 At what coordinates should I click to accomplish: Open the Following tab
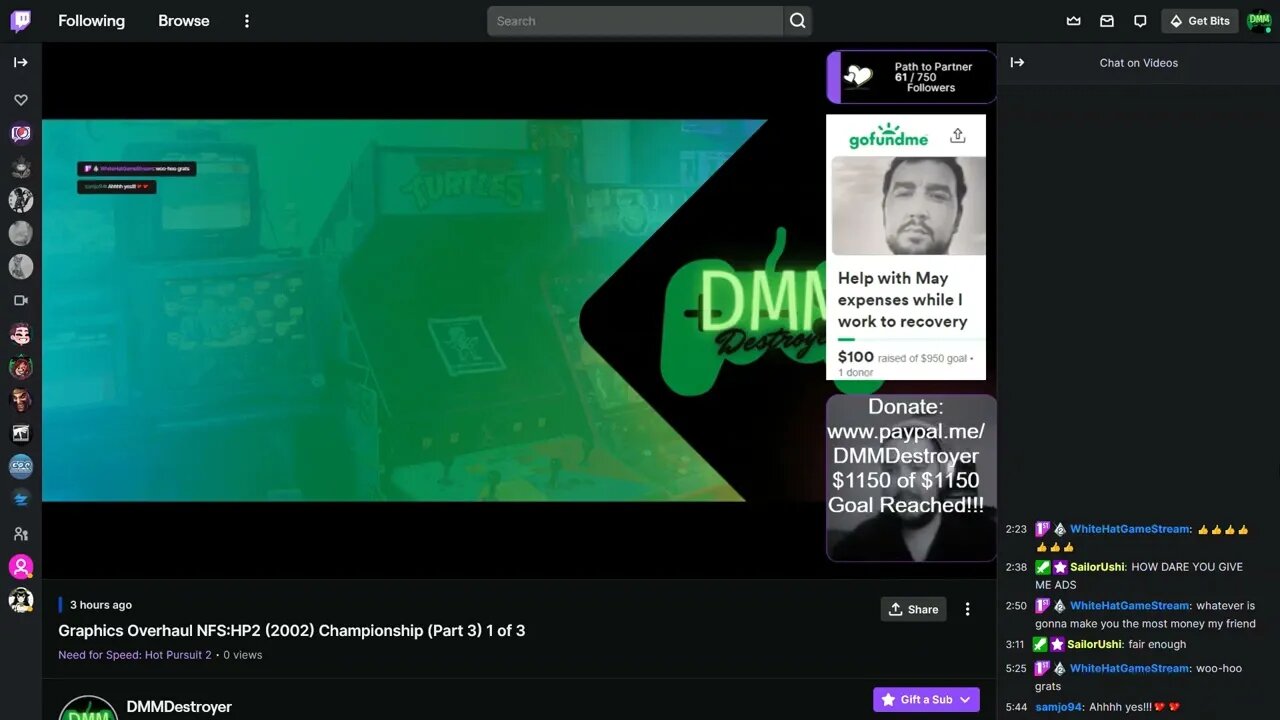click(x=91, y=21)
